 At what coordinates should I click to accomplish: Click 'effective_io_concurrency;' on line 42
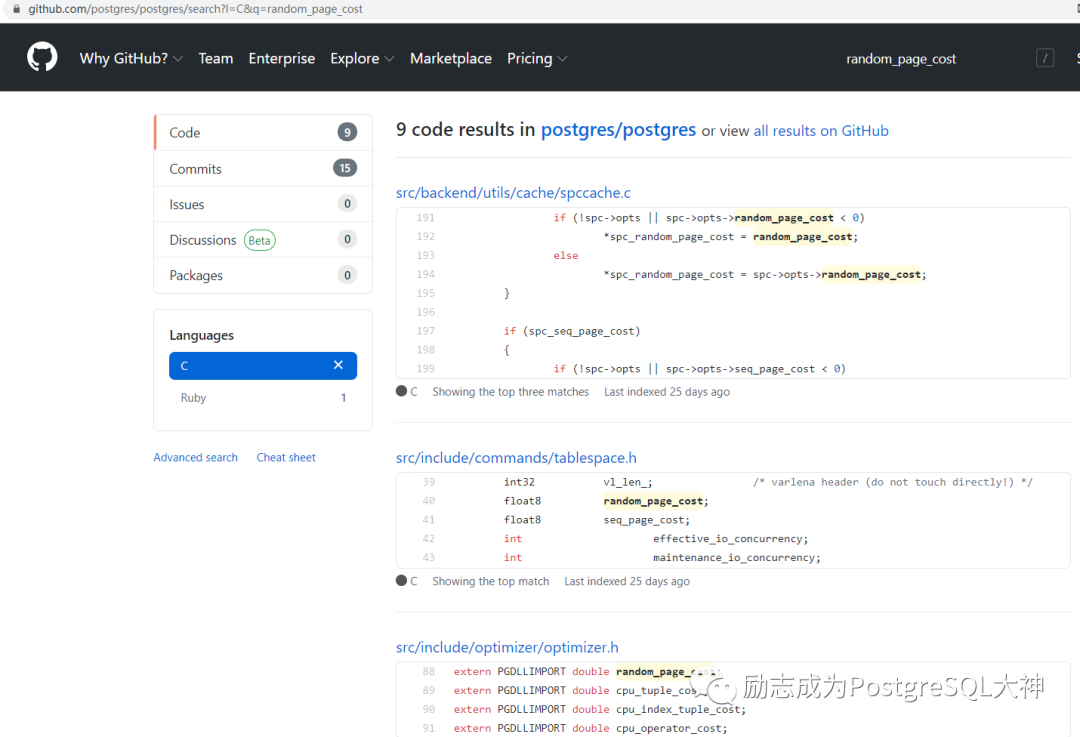coord(731,539)
